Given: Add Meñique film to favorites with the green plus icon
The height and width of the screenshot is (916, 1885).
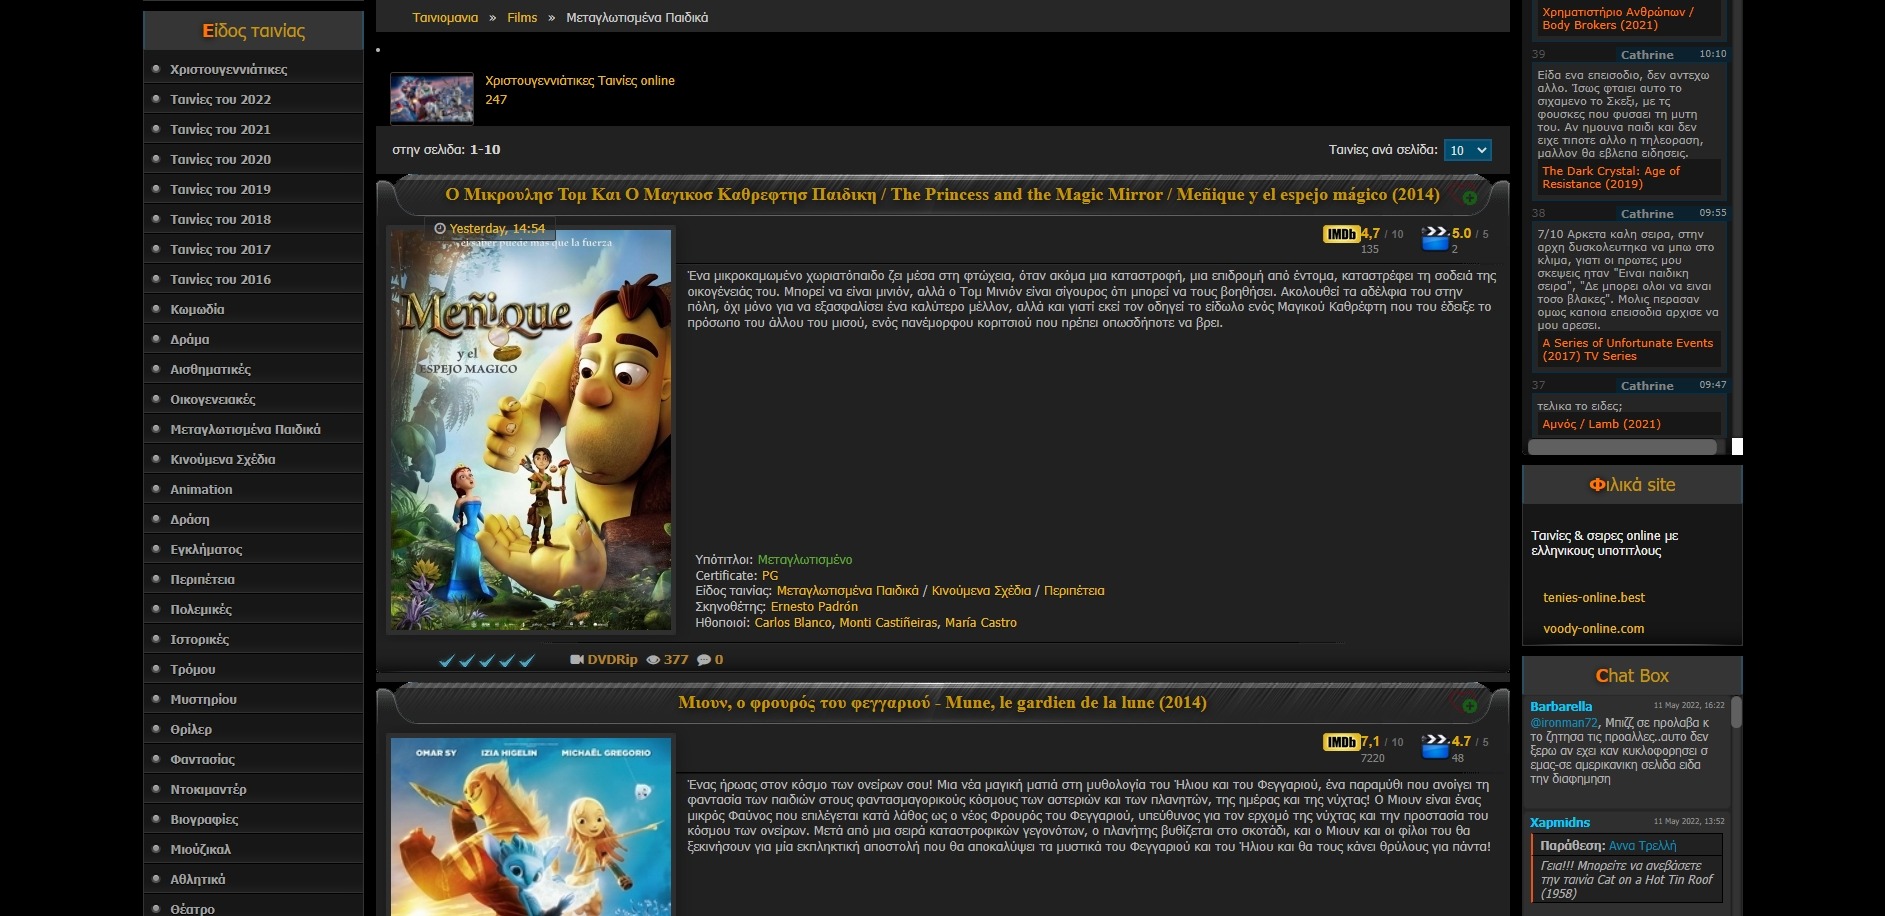Looking at the screenshot, I should [1469, 198].
